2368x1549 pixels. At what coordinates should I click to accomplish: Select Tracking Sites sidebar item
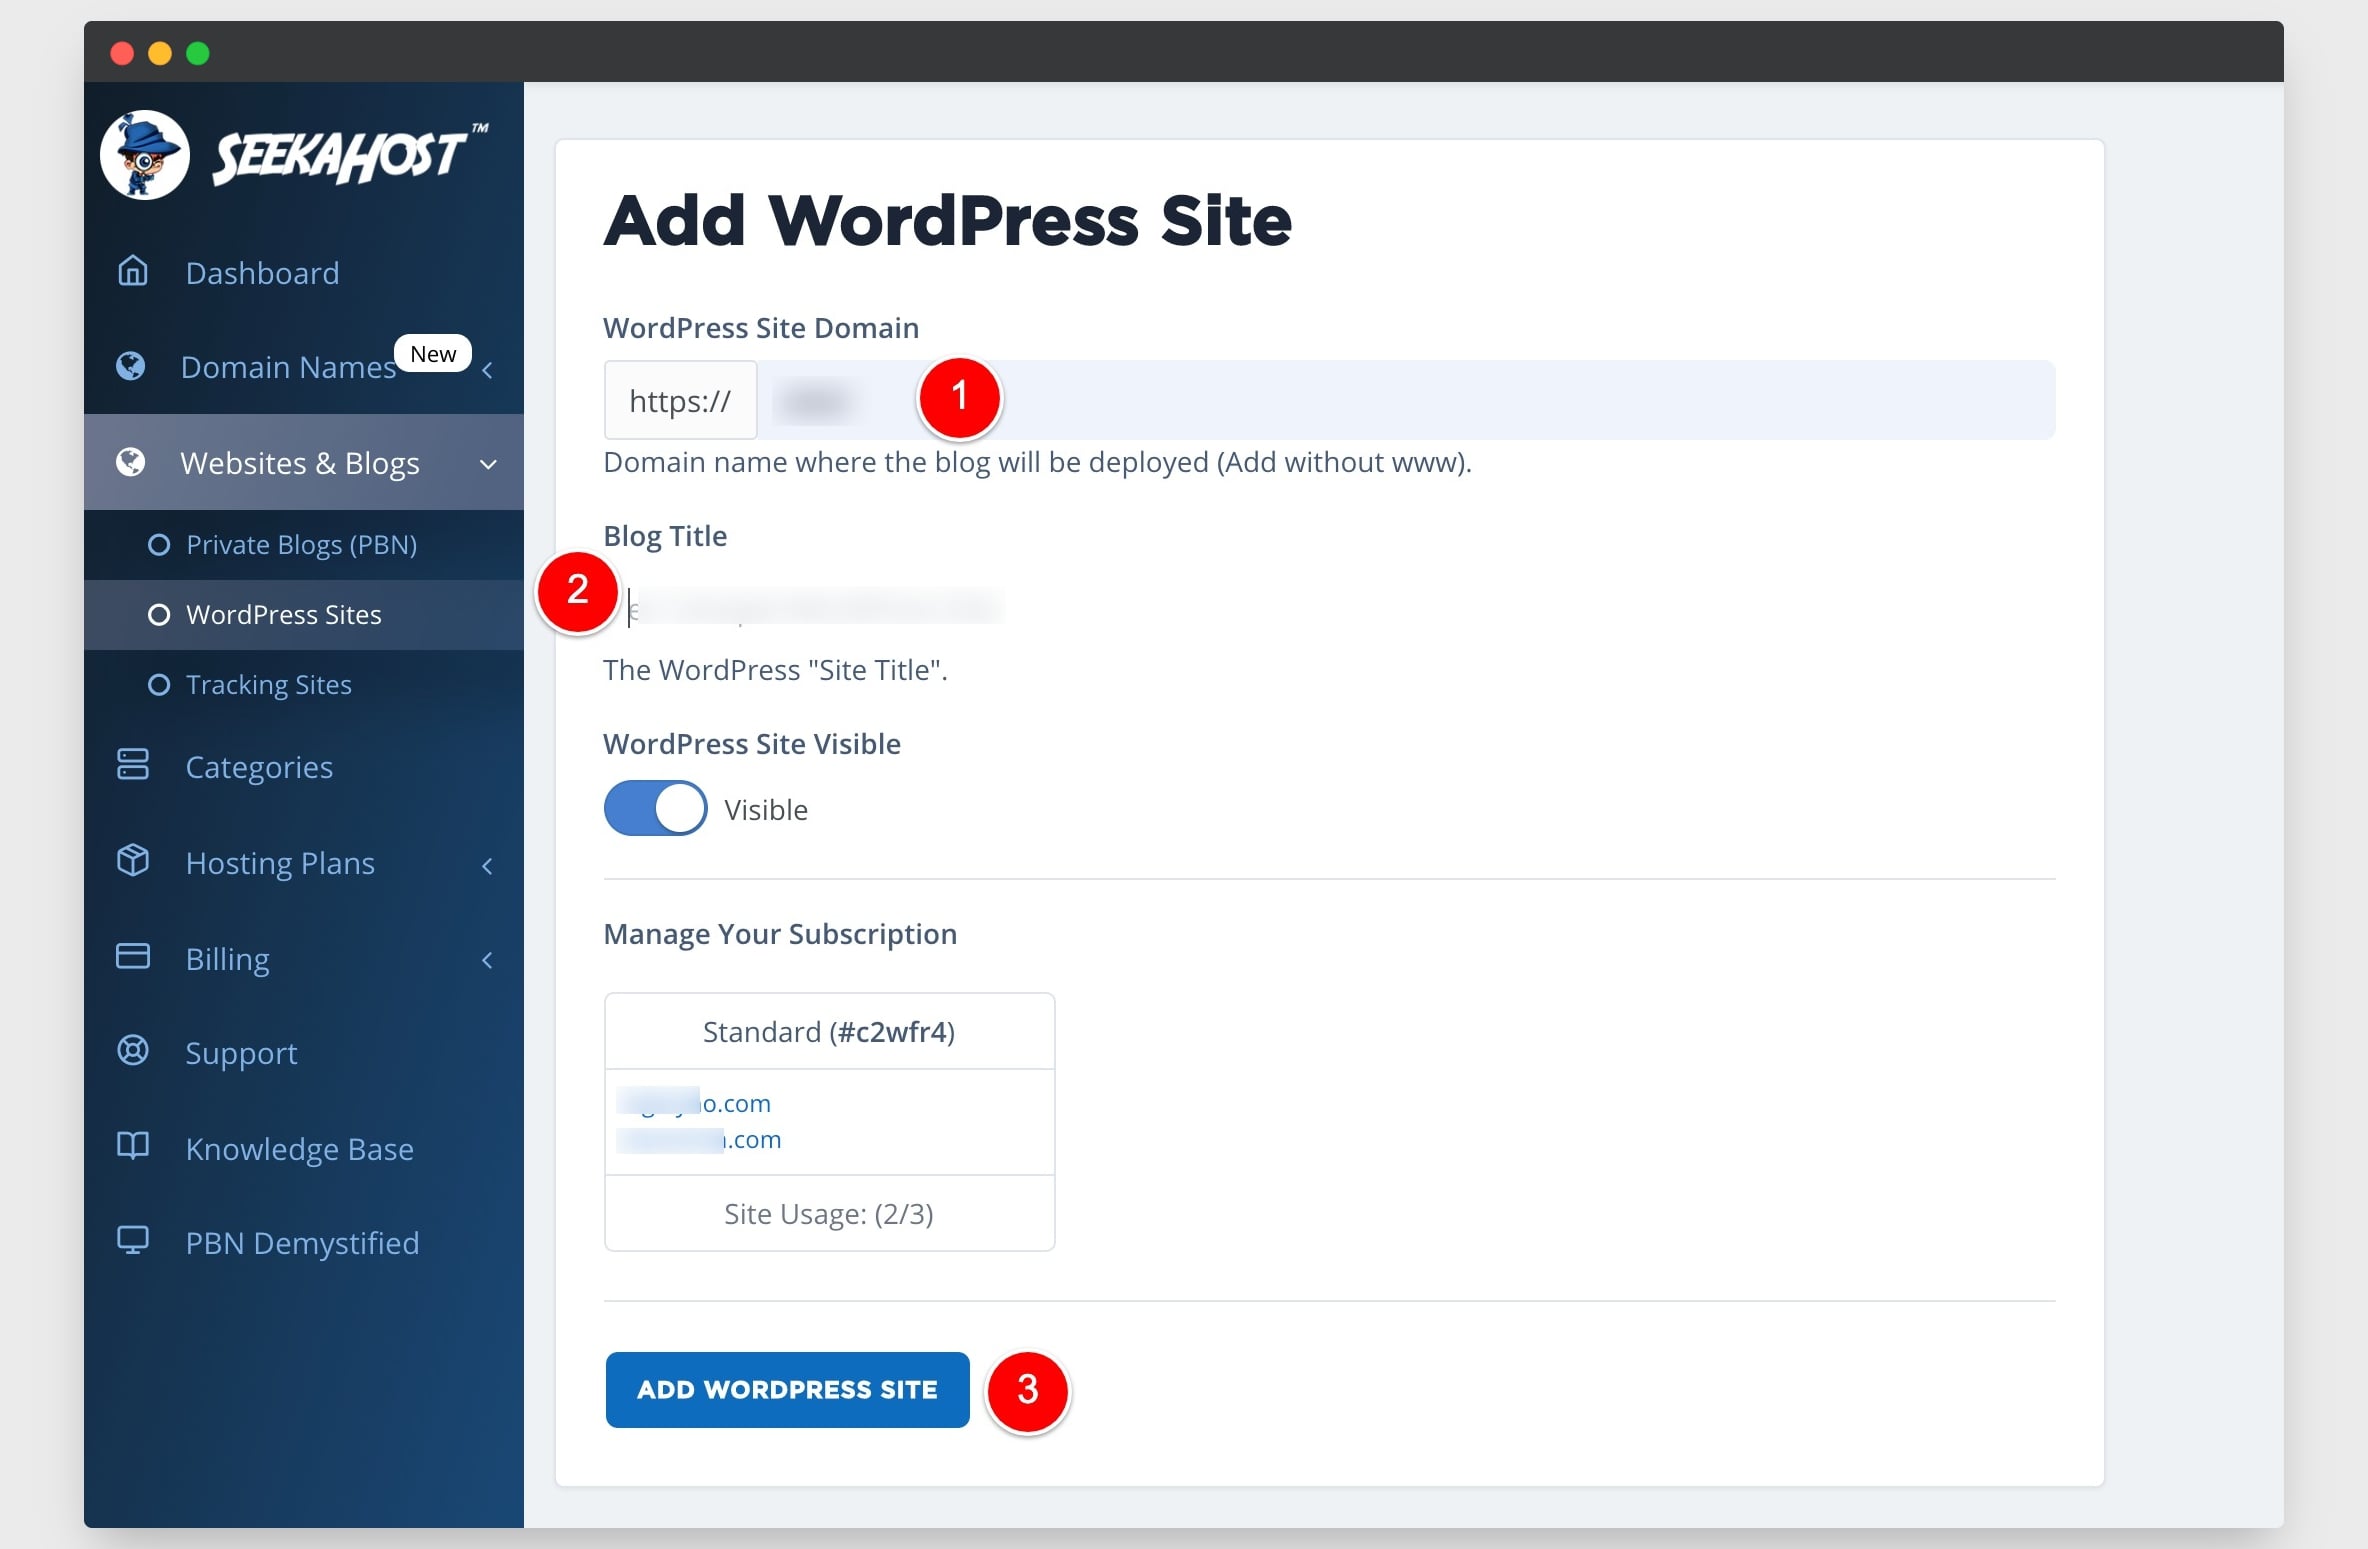coord(268,685)
